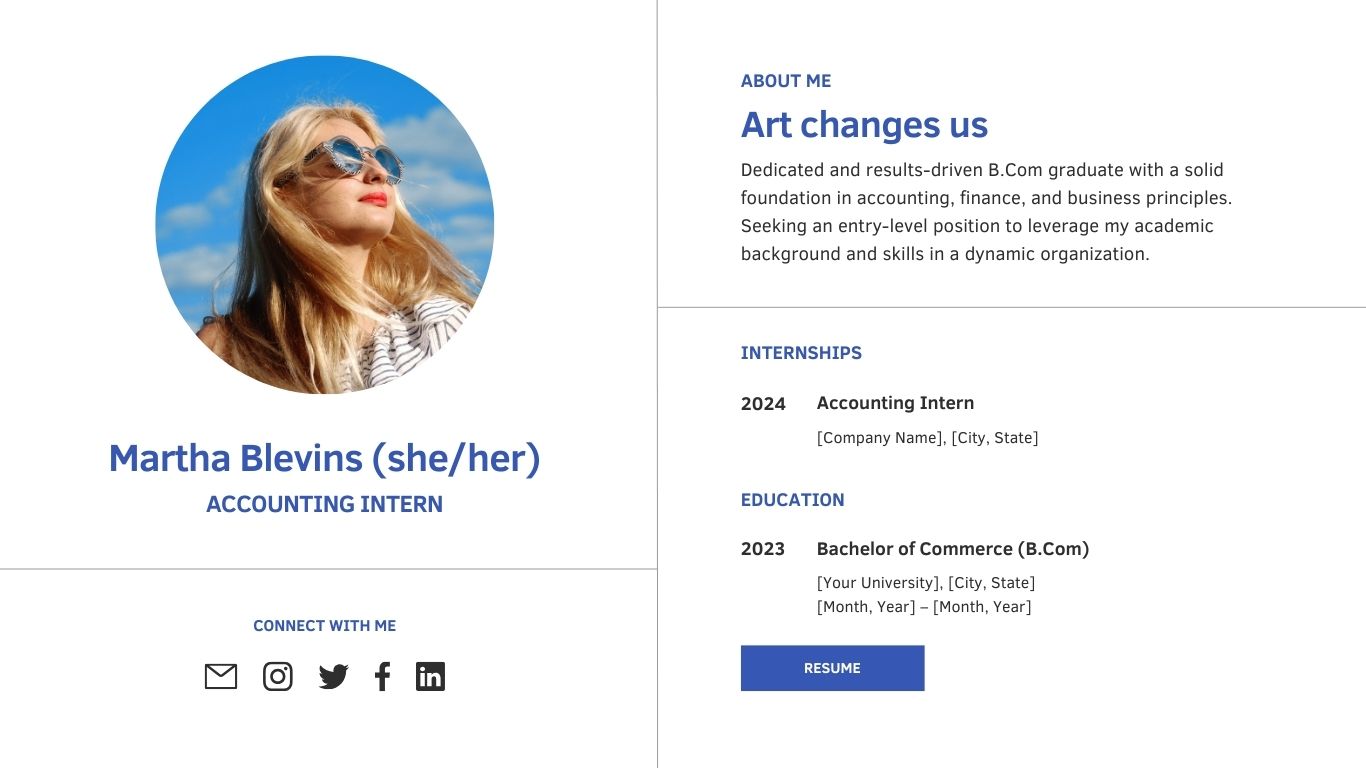The height and width of the screenshot is (768, 1366).
Task: Select the INTERNSHIPS section heading
Action: pyautogui.click(x=800, y=353)
